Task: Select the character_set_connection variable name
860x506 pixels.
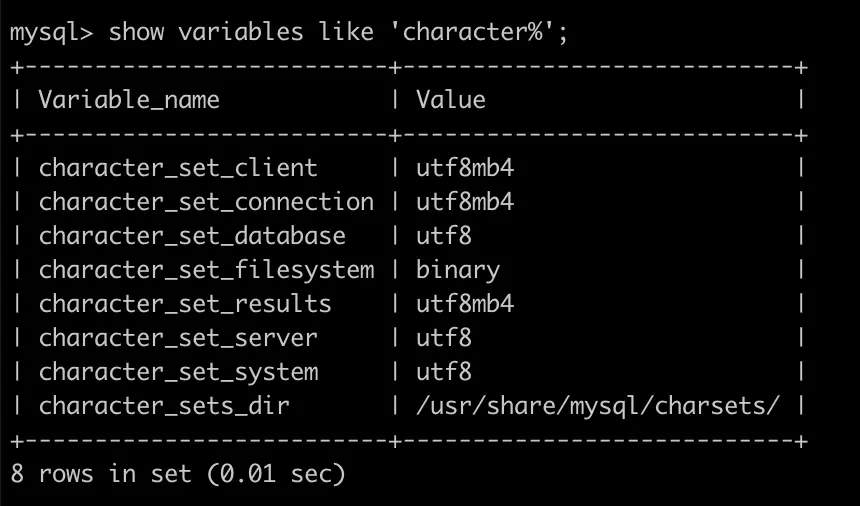Action: click(206, 202)
